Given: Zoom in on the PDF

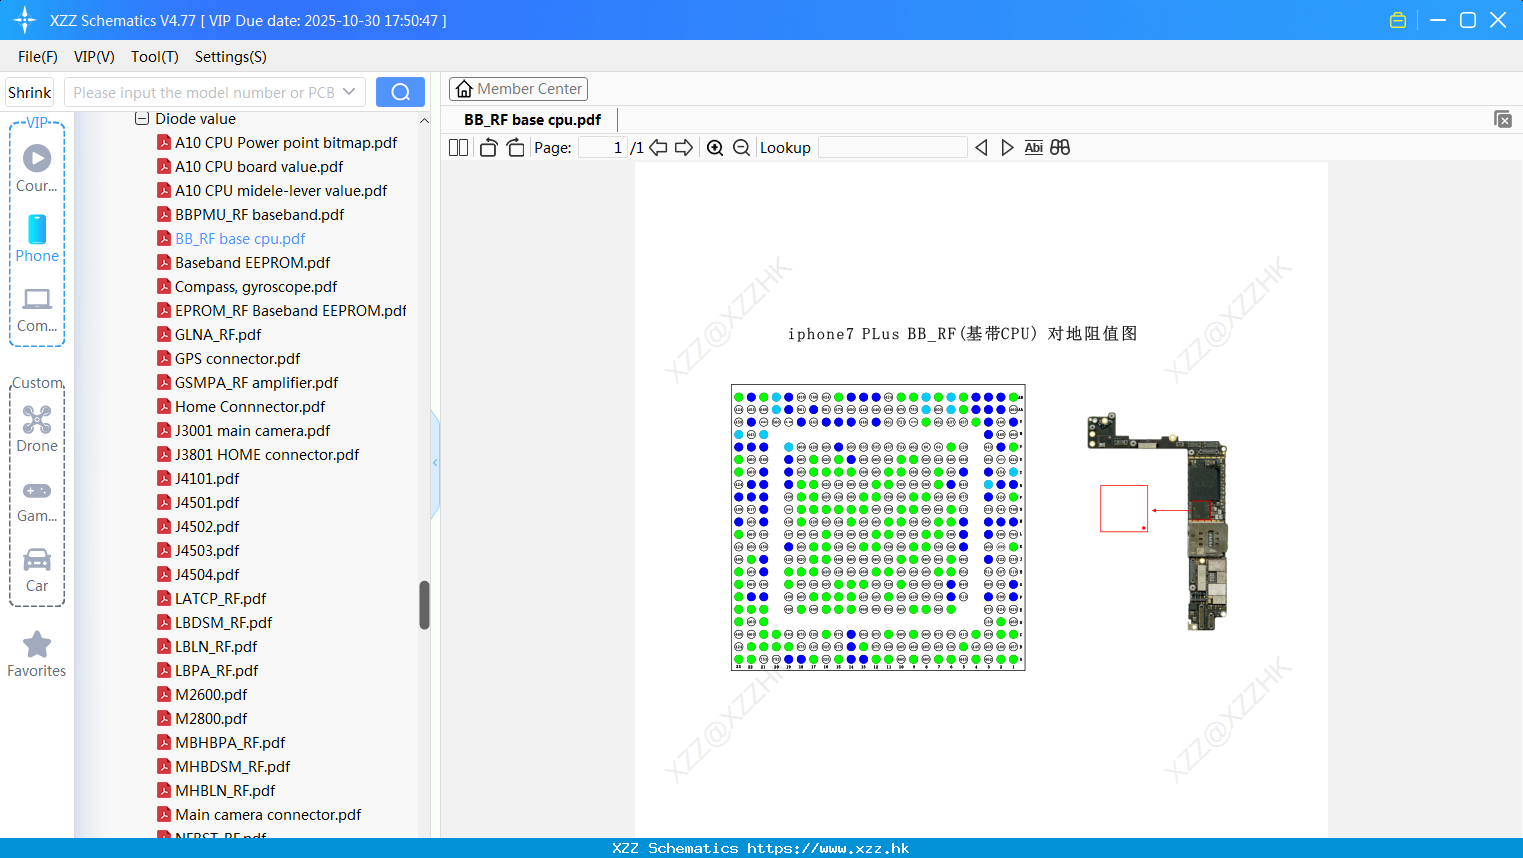Looking at the screenshot, I should click(715, 148).
